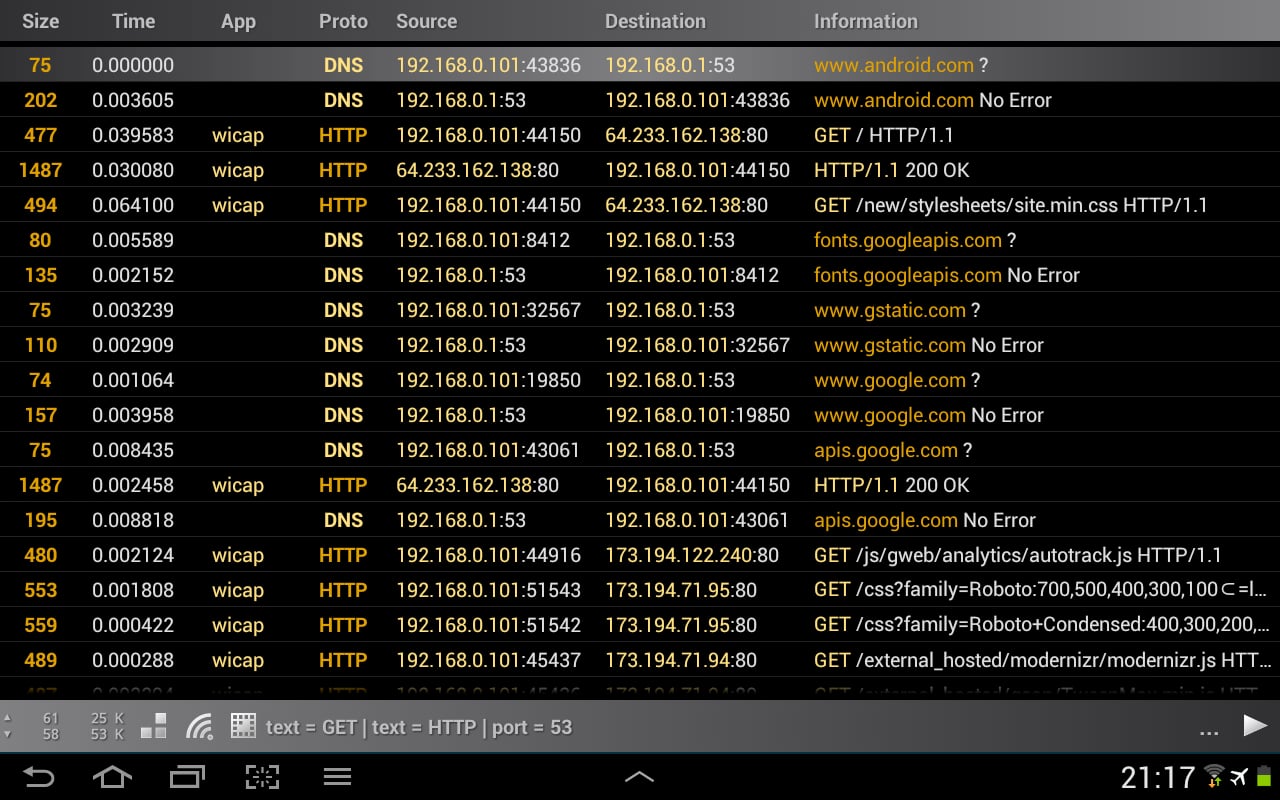Tap the packet counter up/down arrows
This screenshot has height=800, width=1280.
(8, 726)
